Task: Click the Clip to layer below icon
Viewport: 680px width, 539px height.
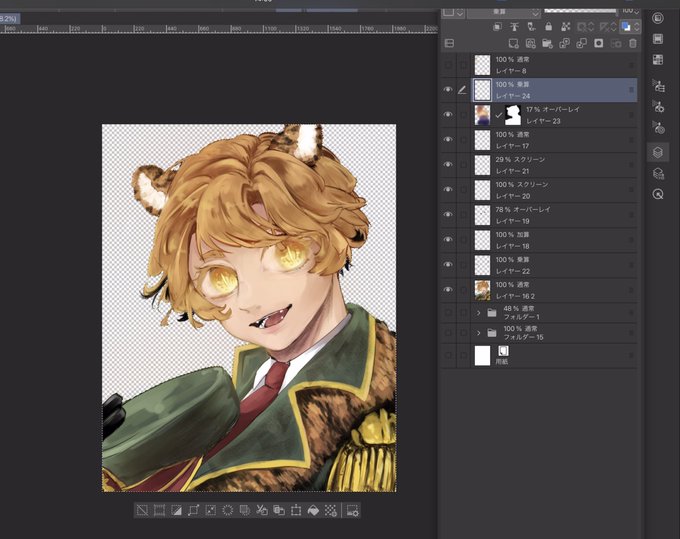Action: (497, 27)
